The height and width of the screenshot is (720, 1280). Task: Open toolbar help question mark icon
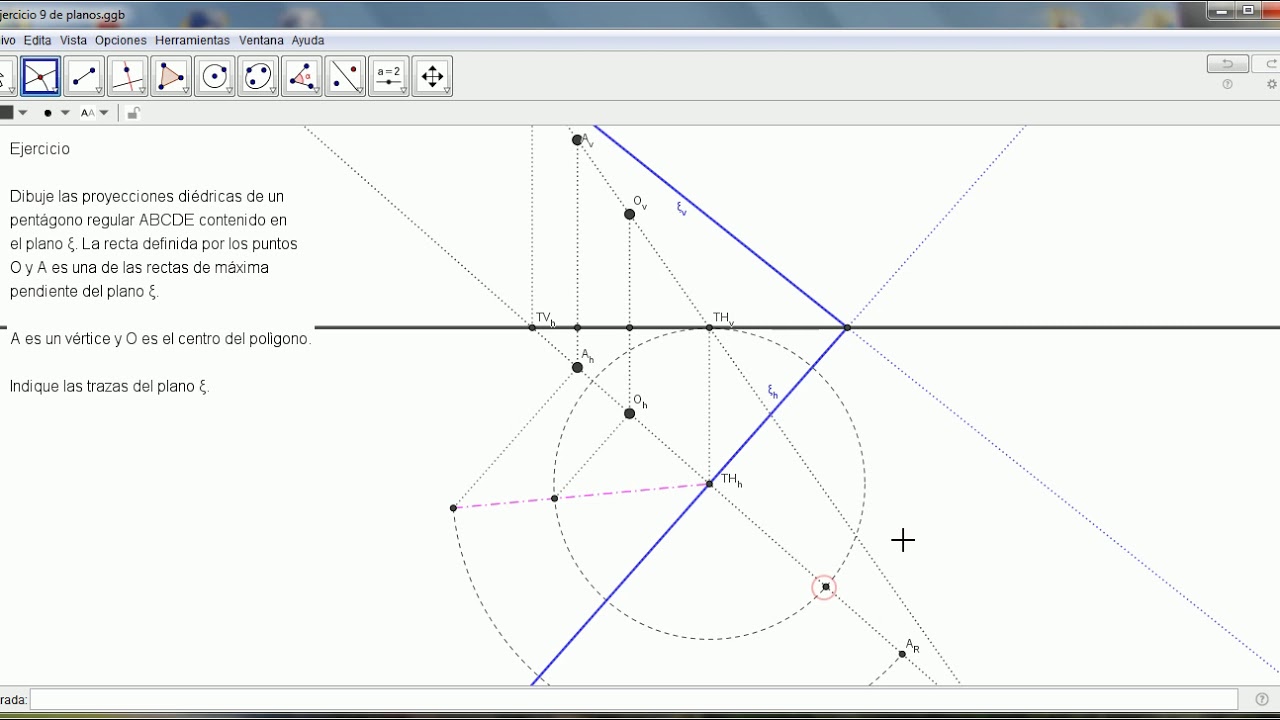pos(1227,85)
